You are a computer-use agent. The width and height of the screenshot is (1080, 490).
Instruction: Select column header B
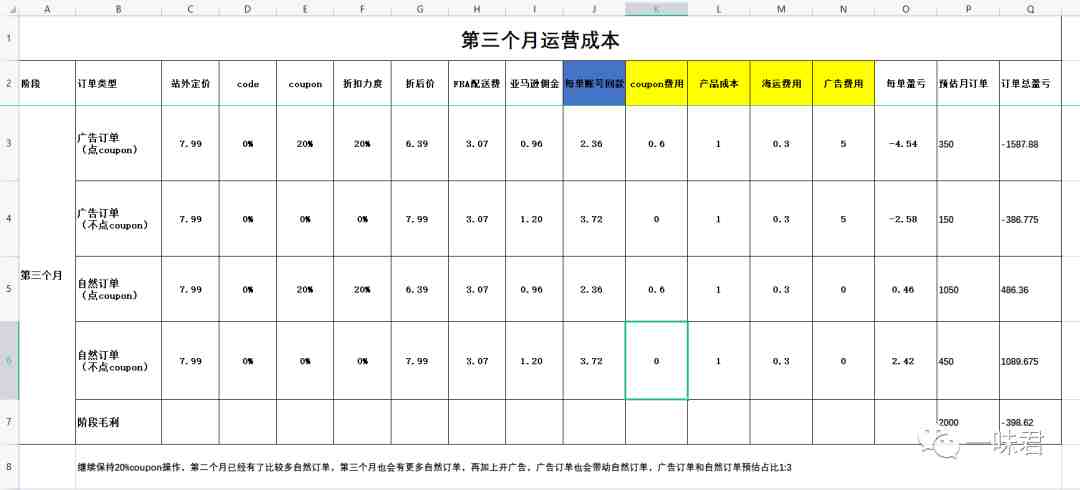pos(118,9)
